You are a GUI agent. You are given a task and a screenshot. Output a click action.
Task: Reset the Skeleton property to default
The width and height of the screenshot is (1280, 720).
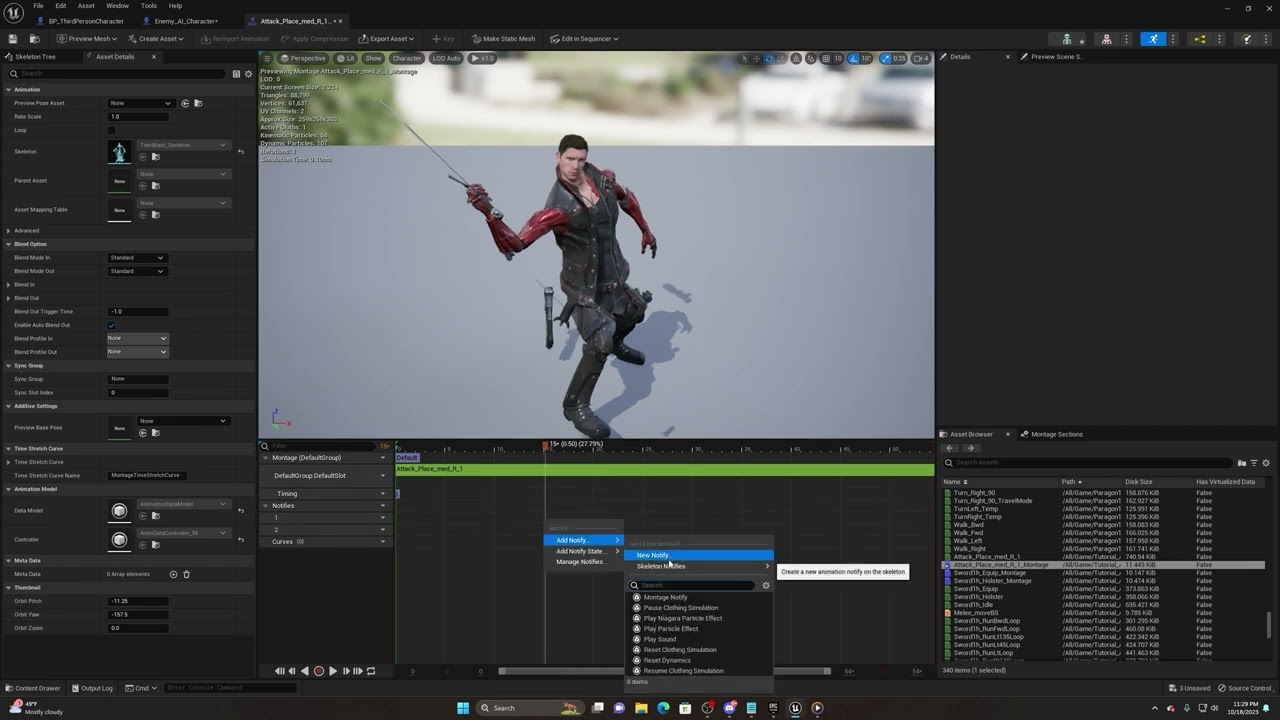[x=240, y=152]
